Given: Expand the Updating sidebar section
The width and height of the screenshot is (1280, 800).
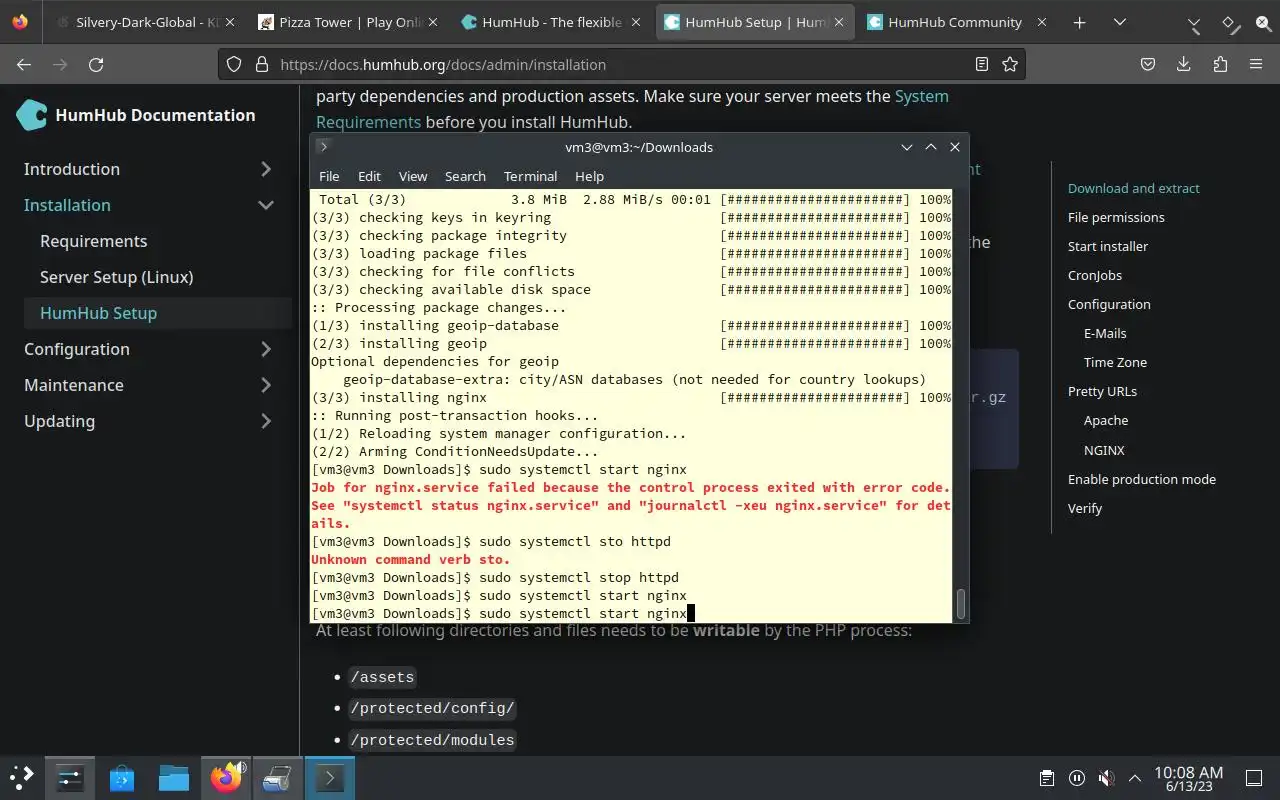Looking at the screenshot, I should coord(266,421).
